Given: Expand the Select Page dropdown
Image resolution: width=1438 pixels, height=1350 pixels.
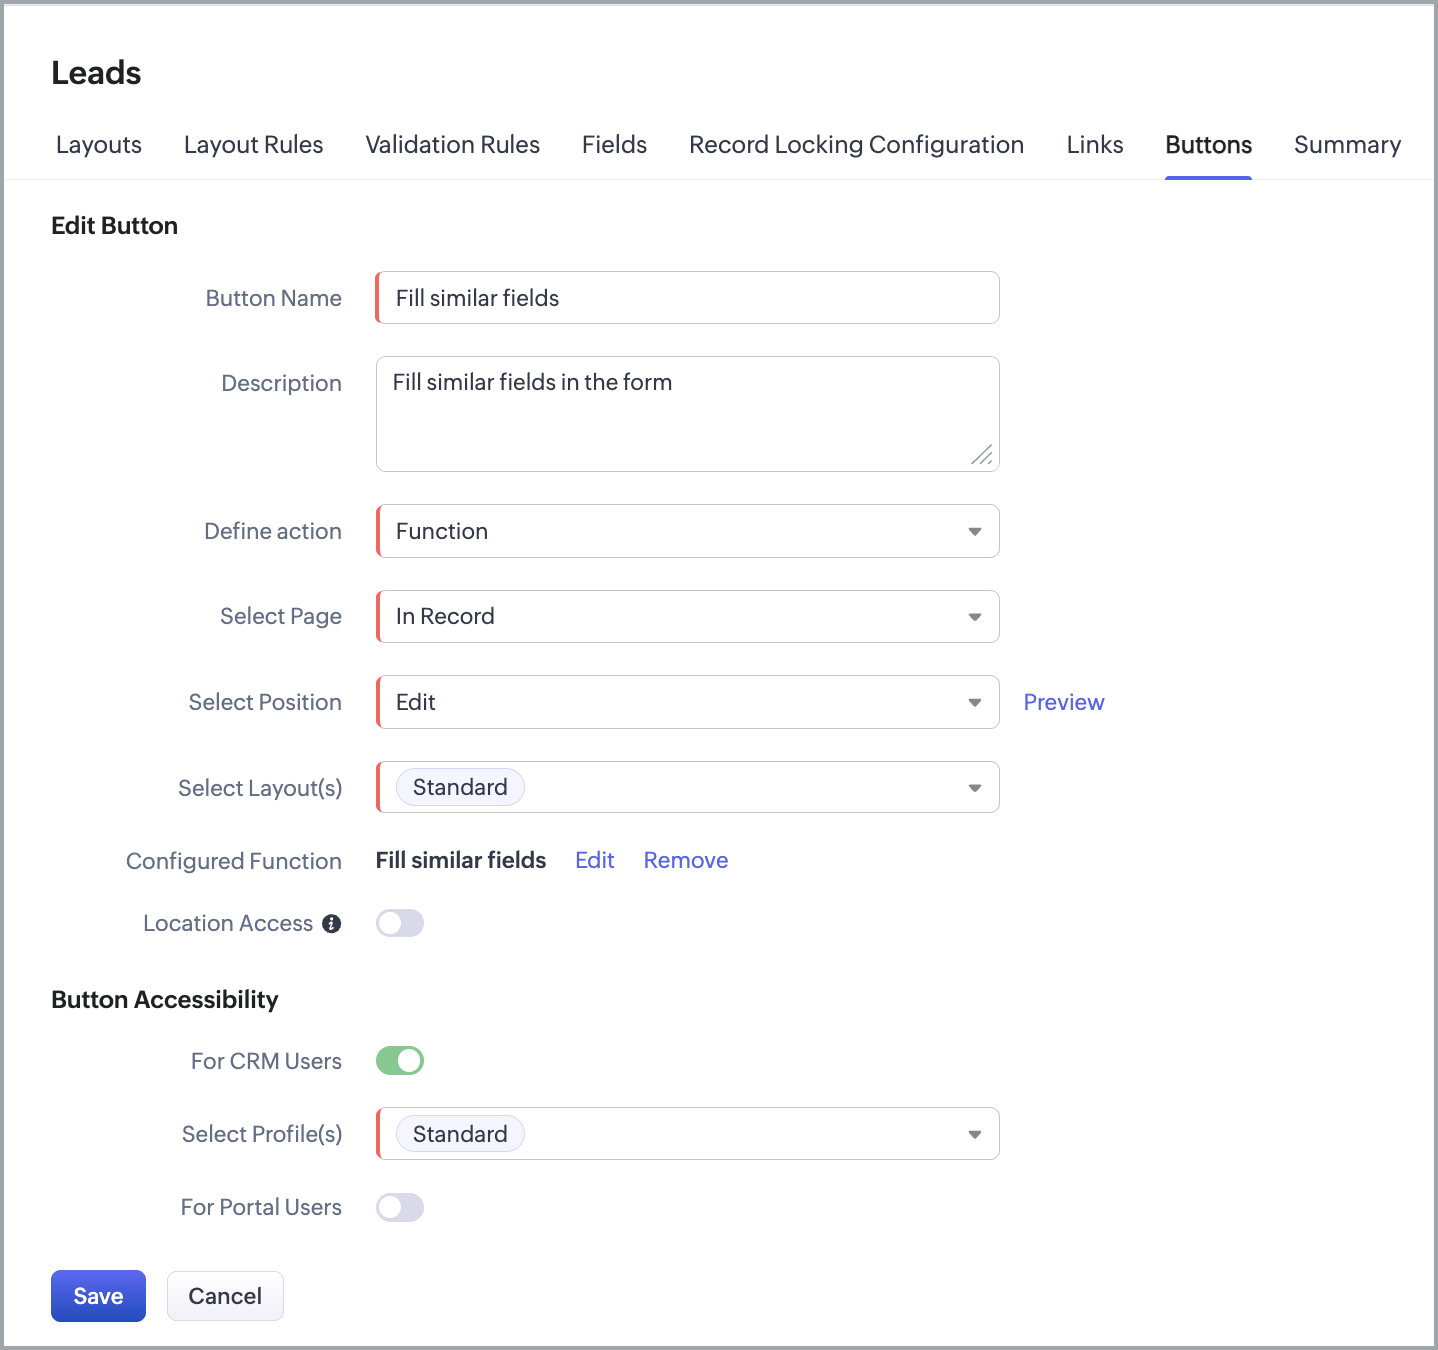Looking at the screenshot, I should pos(688,616).
